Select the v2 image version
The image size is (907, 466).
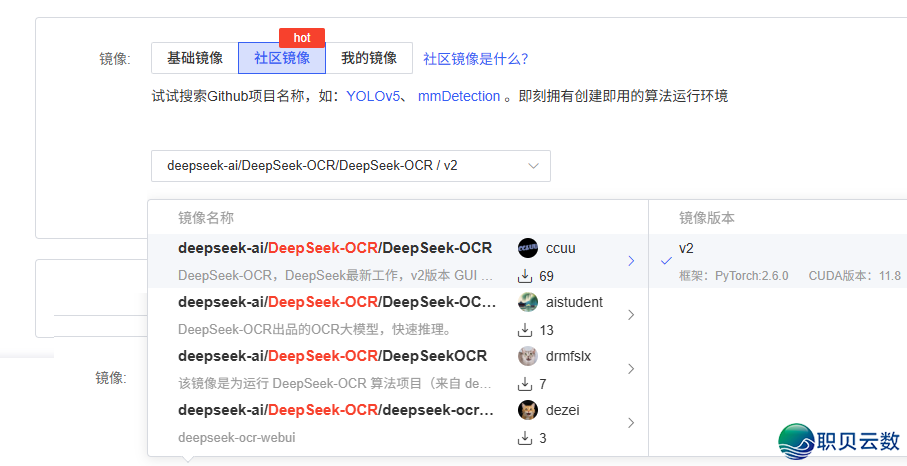(778, 261)
